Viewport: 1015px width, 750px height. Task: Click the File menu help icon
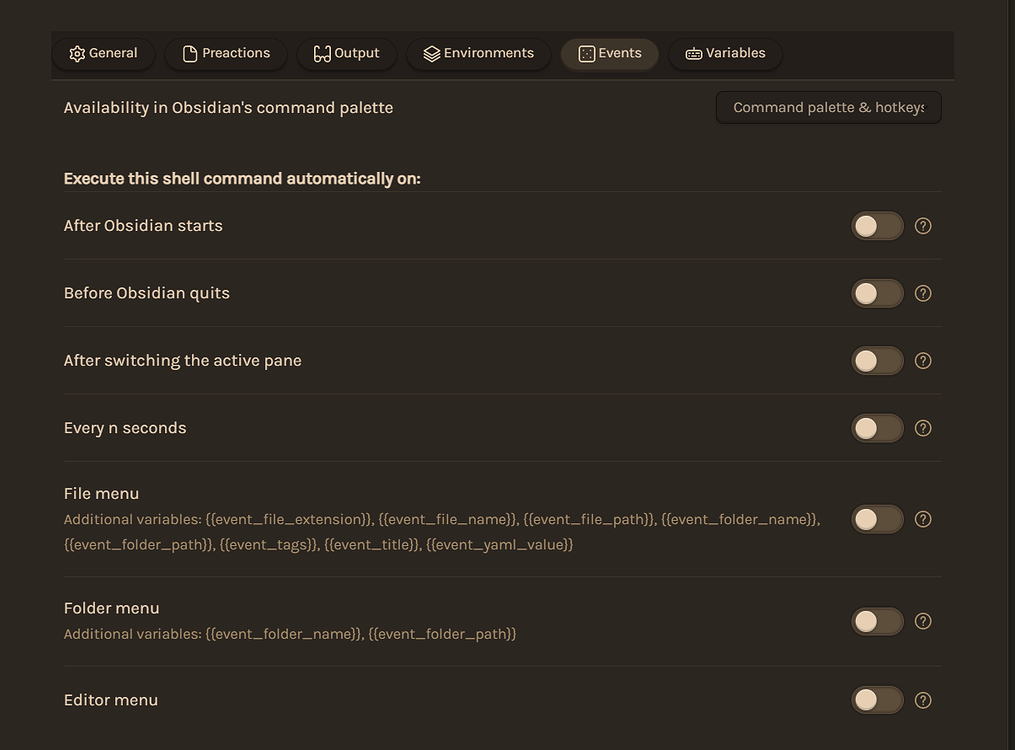[x=923, y=519]
